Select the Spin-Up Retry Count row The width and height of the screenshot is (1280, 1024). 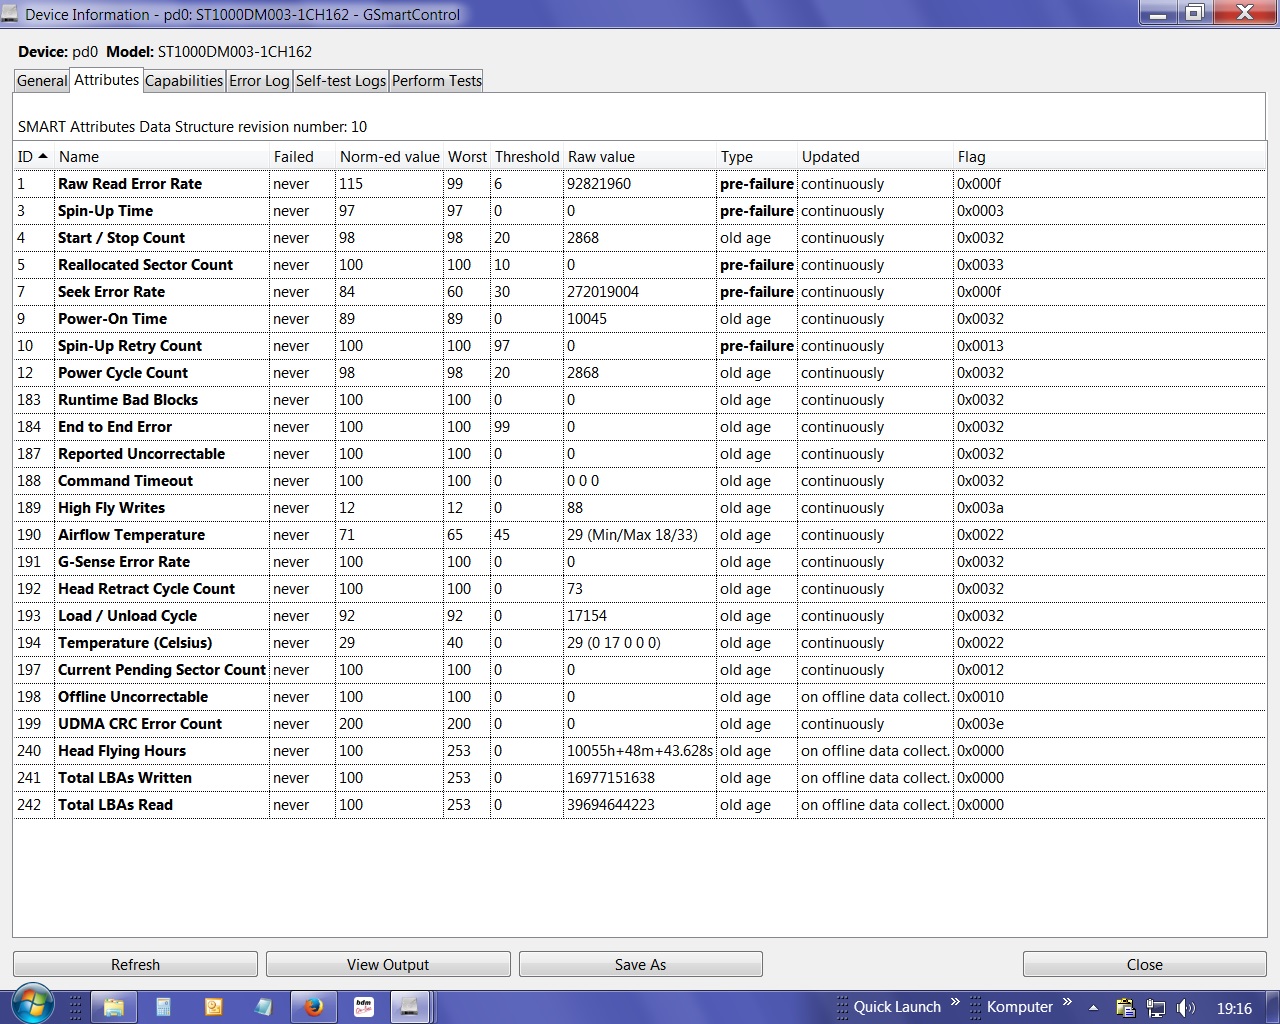pyautogui.click(x=640, y=346)
